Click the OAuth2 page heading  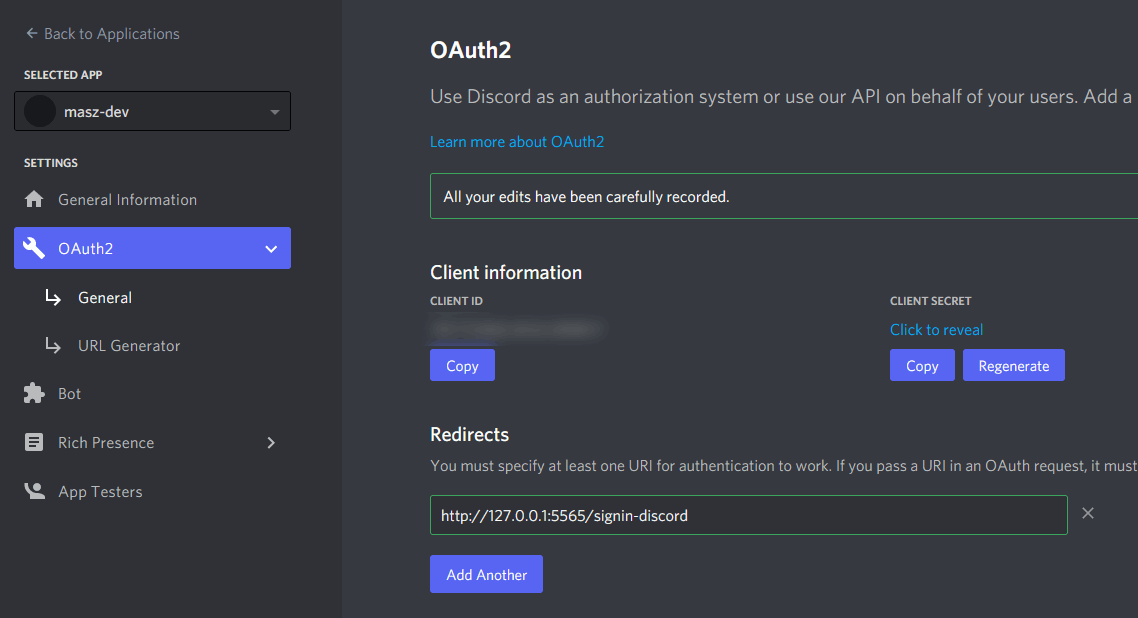[x=471, y=50]
